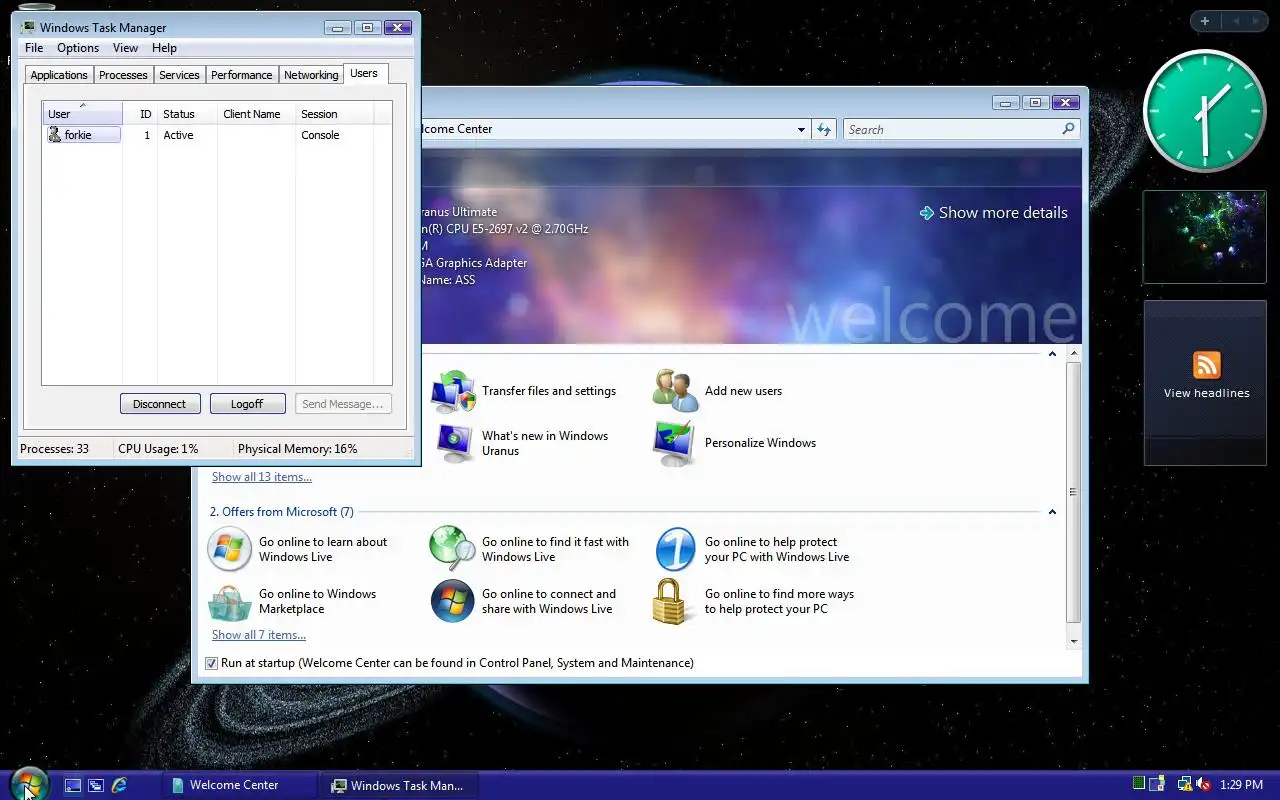Click the 1:29 PM taskbar clock
The height and width of the screenshot is (800, 1280).
[x=1242, y=785]
